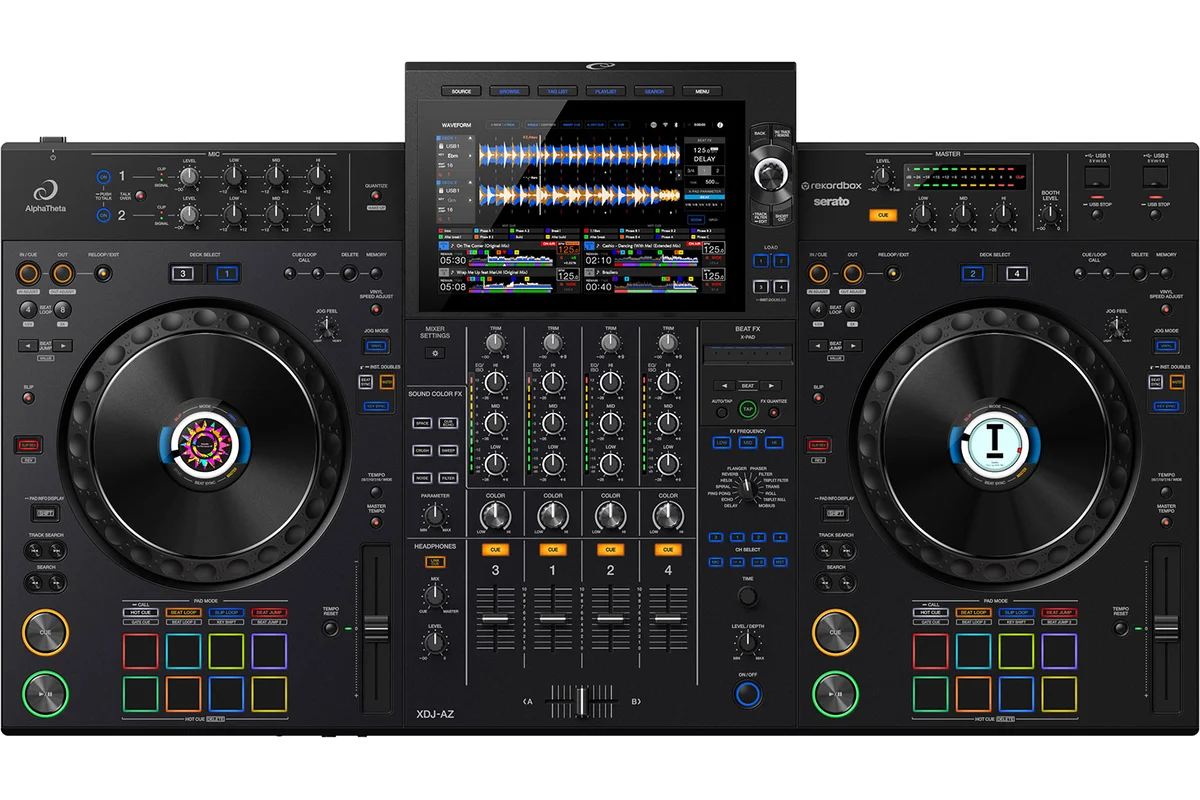Click the left deck OUT loop button
This screenshot has width=1200, height=800.
(x=62, y=273)
